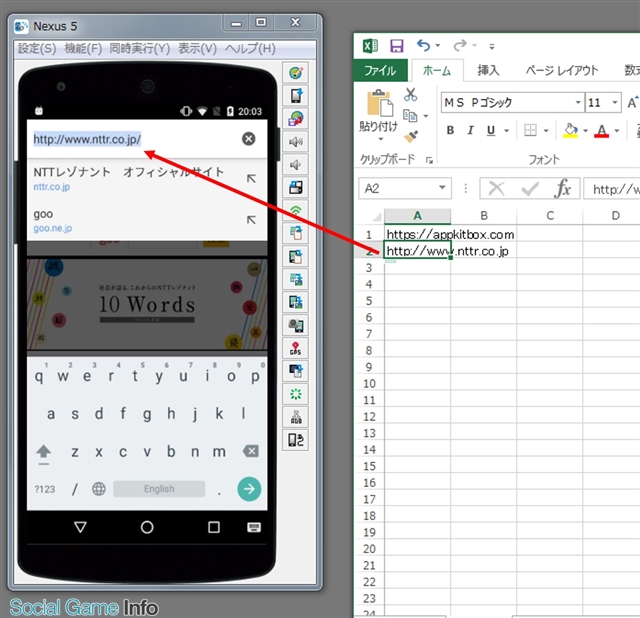The width and height of the screenshot is (640, 618).
Task: Expand the Name Box A2 dropdown
Action: 442,188
